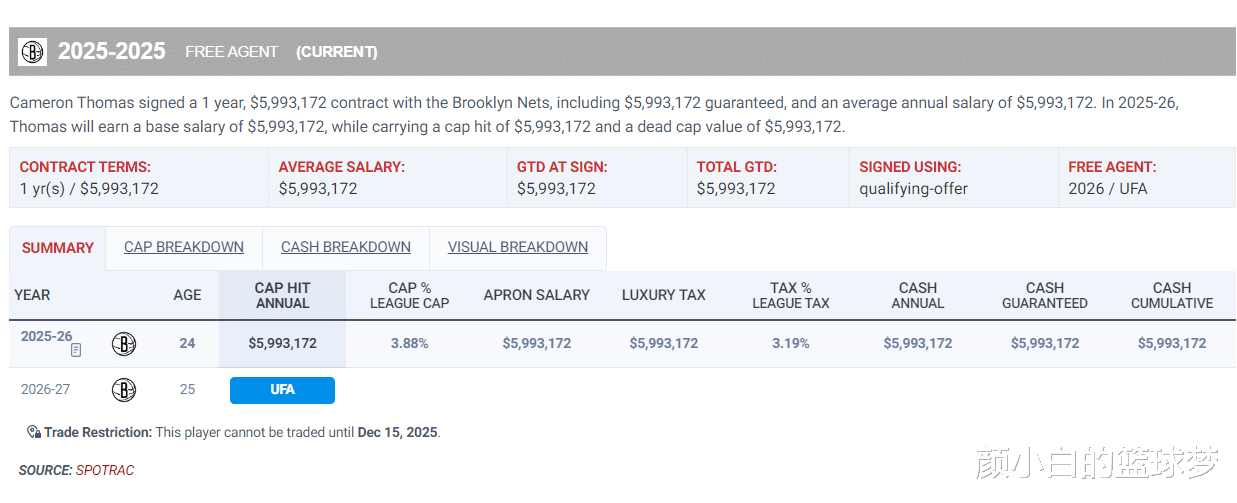This screenshot has width=1237, height=503.
Task: Click the Cap Hit Annual column header
Action: click(x=283, y=295)
